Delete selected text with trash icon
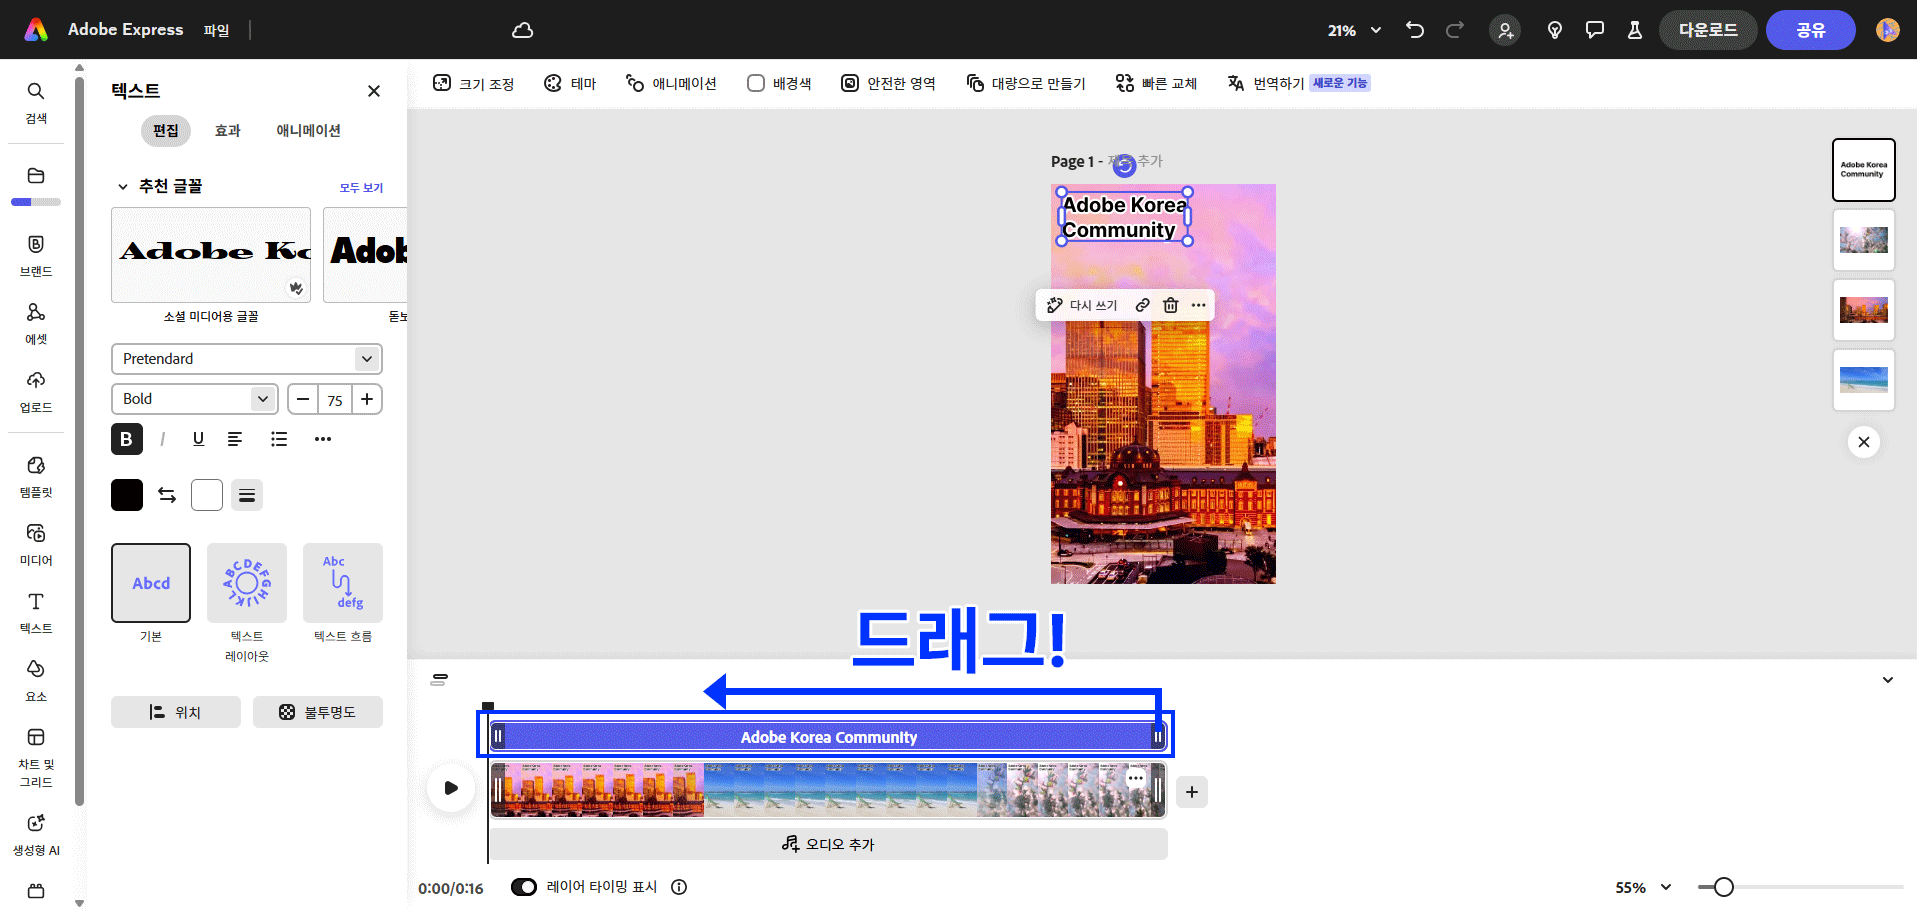Viewport: 1917px width, 911px height. pos(1171,305)
